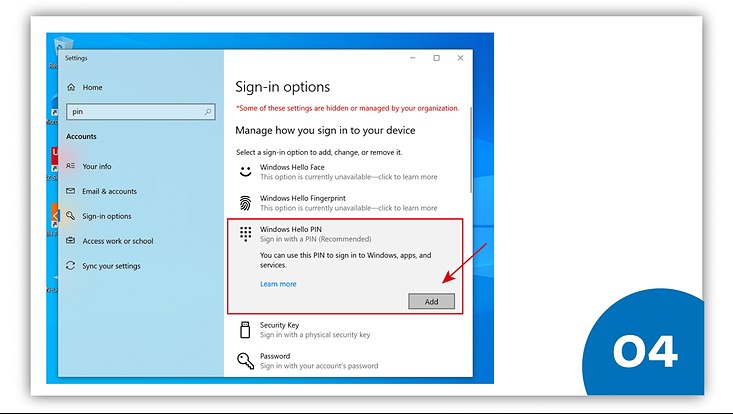Click the Windows Hello PIN keypad icon
The width and height of the screenshot is (733, 414).
pos(245,234)
